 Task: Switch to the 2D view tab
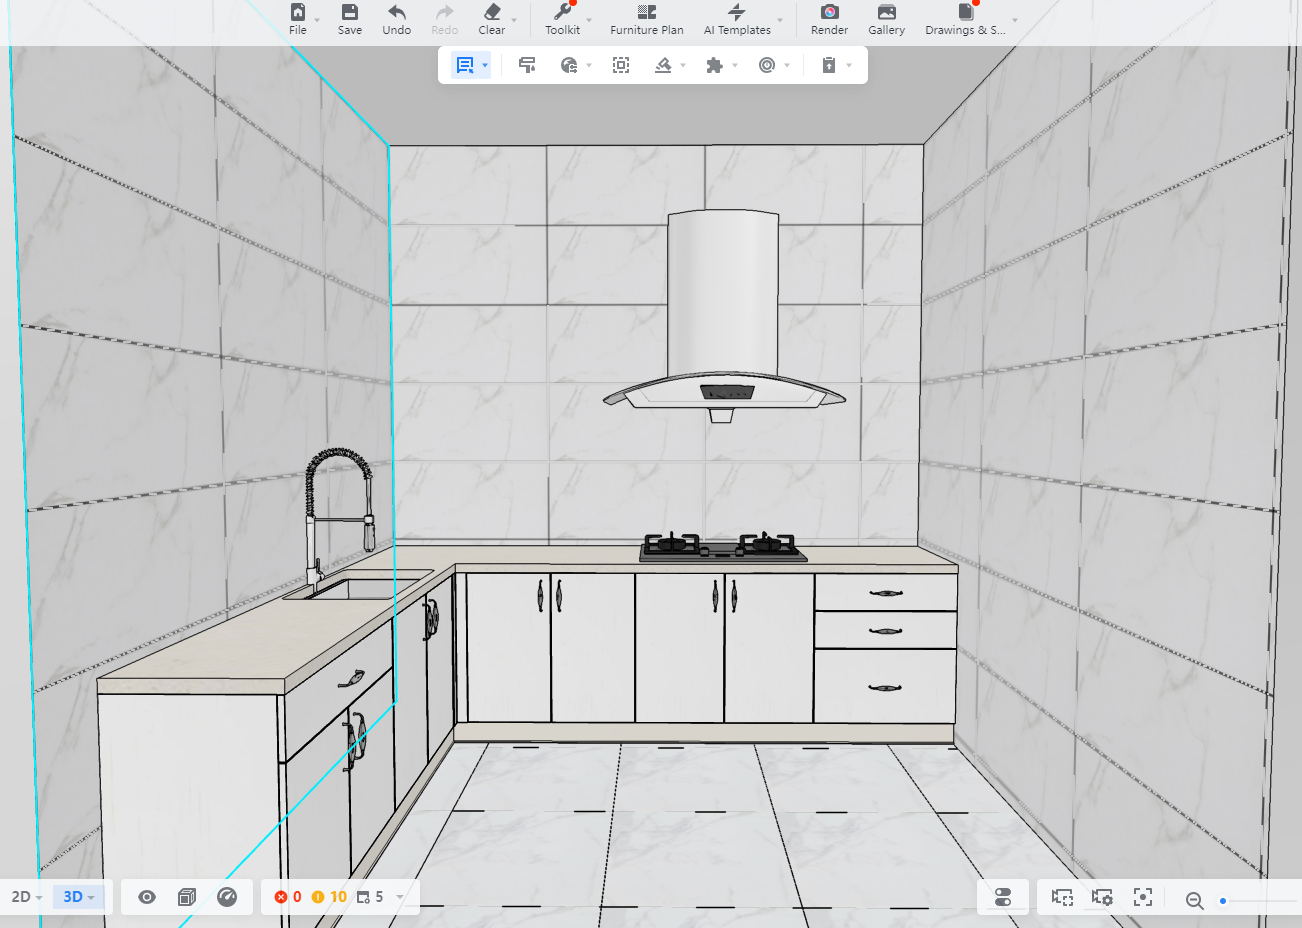pos(26,897)
